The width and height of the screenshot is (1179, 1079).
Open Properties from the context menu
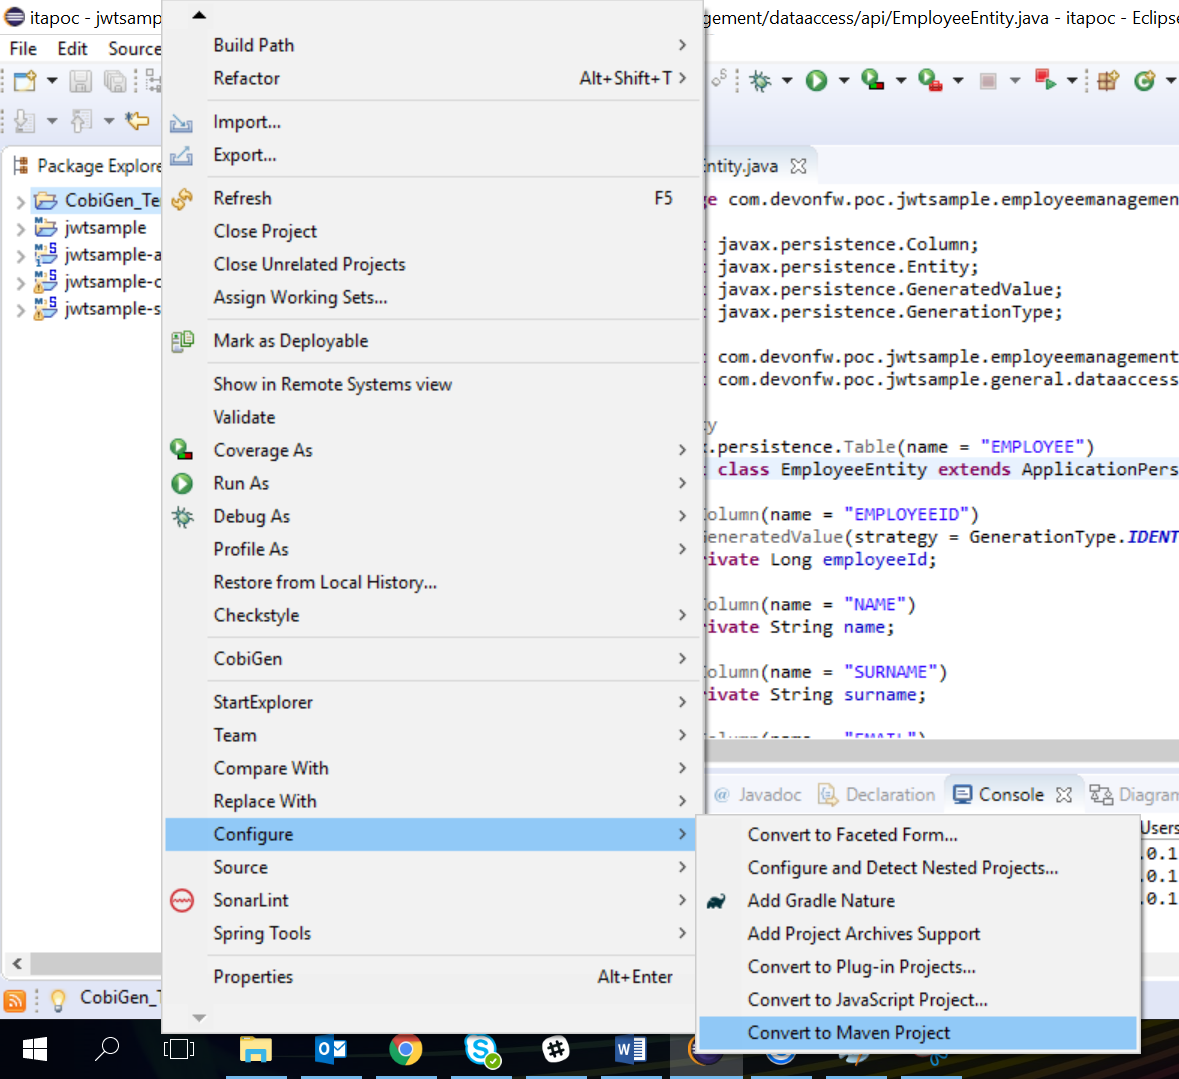point(253,977)
